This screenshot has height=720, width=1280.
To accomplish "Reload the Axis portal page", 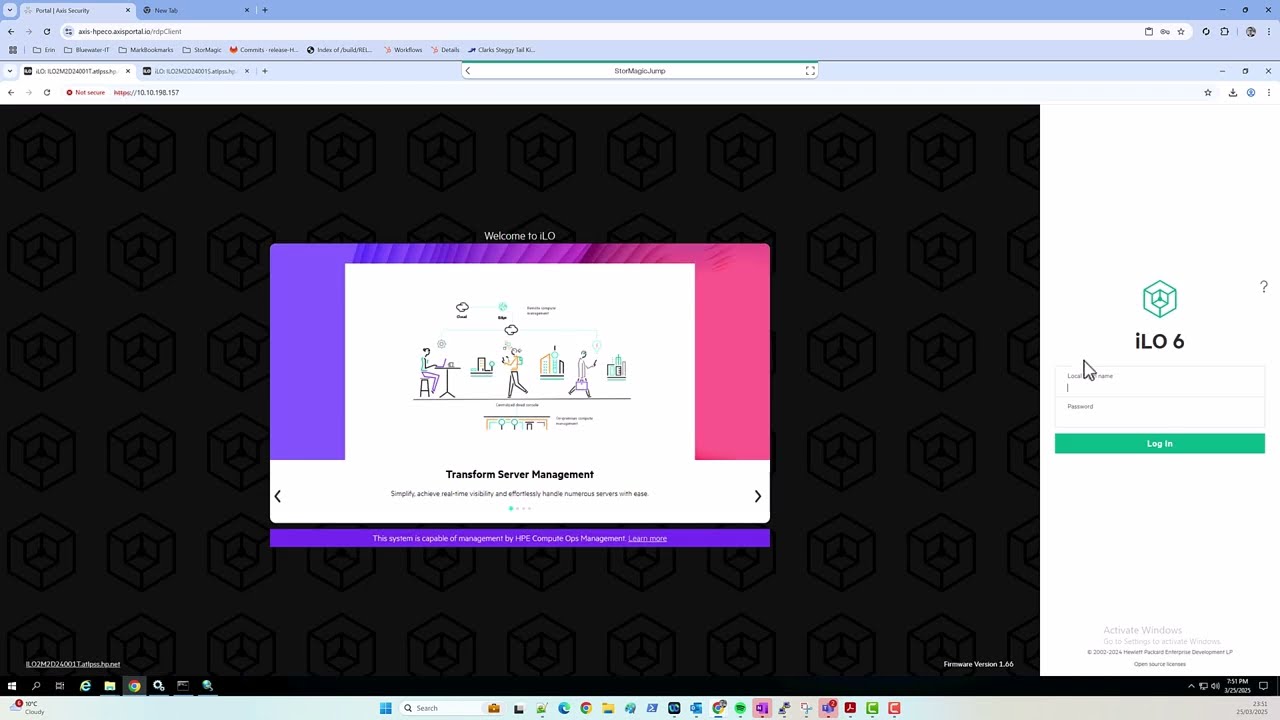I will point(46,31).
